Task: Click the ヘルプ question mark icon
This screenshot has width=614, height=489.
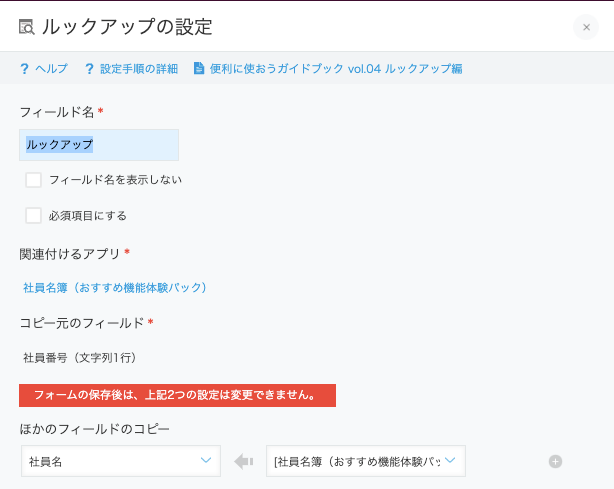Action: 24,69
